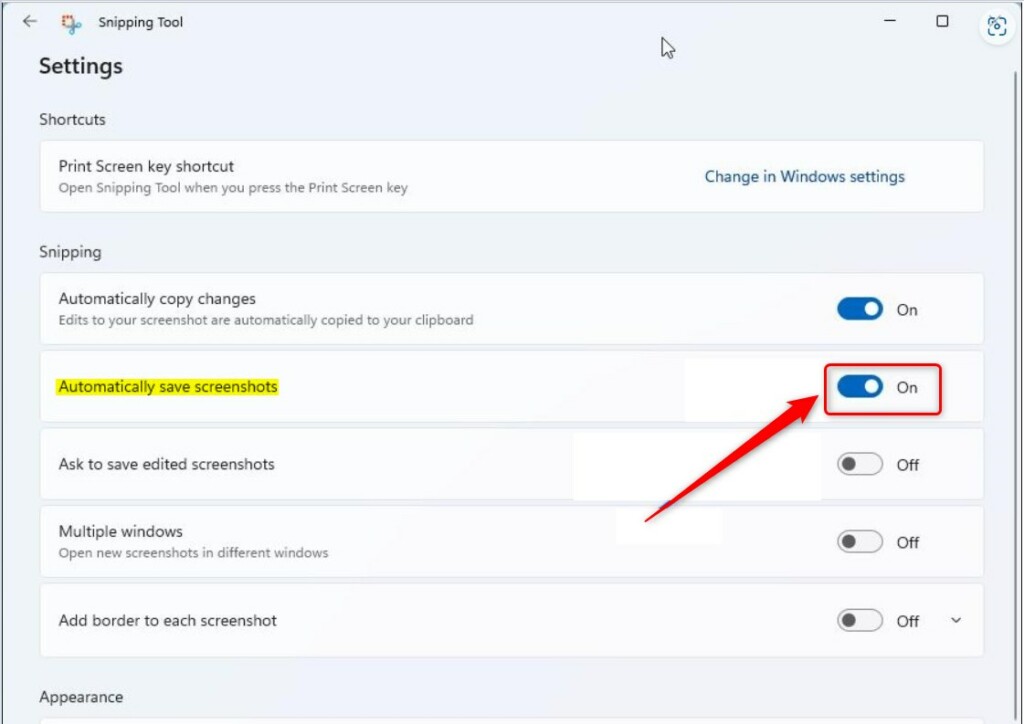Open Change in Windows settings
This screenshot has height=724, width=1024.
(x=804, y=176)
